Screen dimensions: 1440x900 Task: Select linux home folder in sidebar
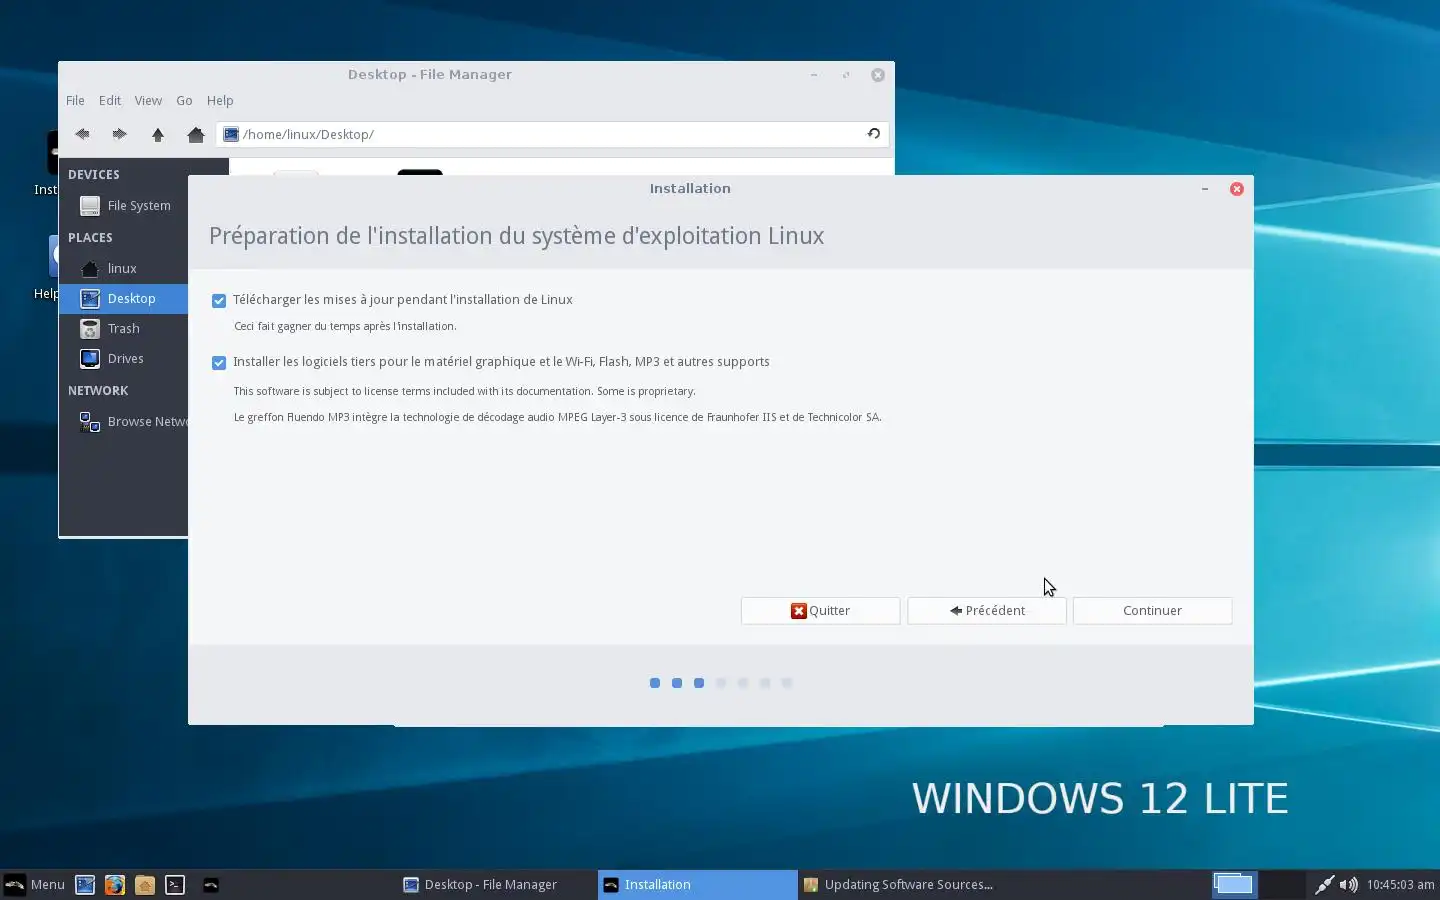(x=124, y=269)
